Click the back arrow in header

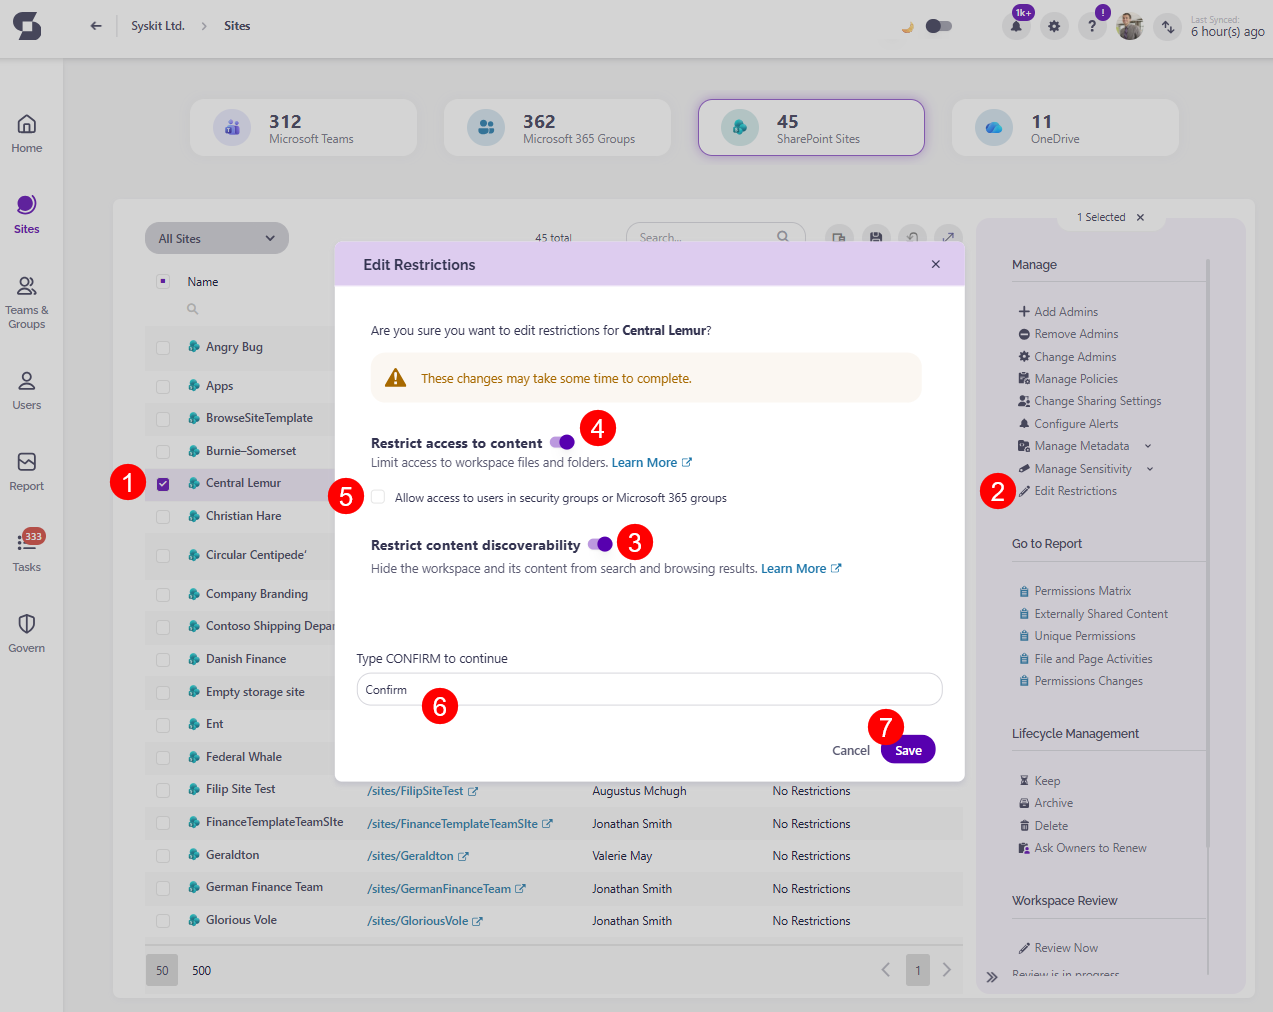96,26
